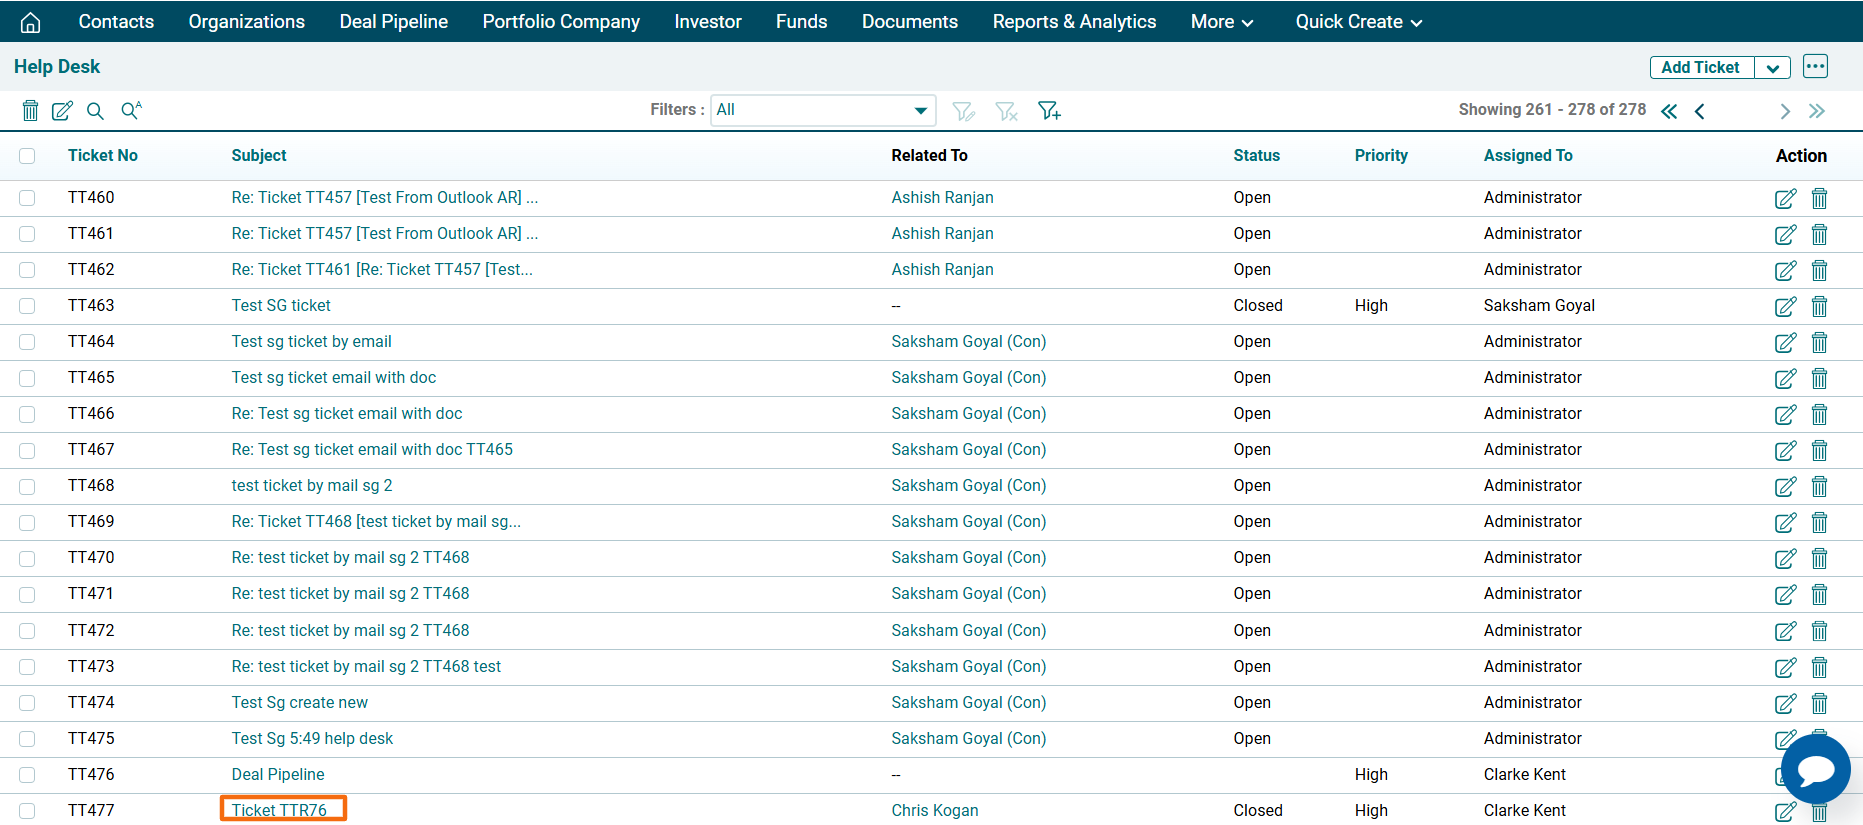Image resolution: width=1863 pixels, height=825 pixels.
Task: Open advanced search icon in toolbar
Action: pyautogui.click(x=131, y=110)
